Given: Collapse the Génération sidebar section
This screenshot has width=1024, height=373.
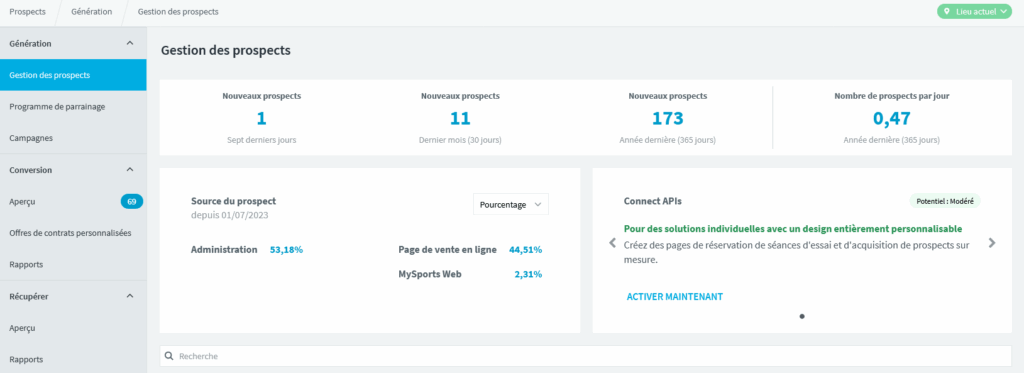Looking at the screenshot, I should click(129, 43).
